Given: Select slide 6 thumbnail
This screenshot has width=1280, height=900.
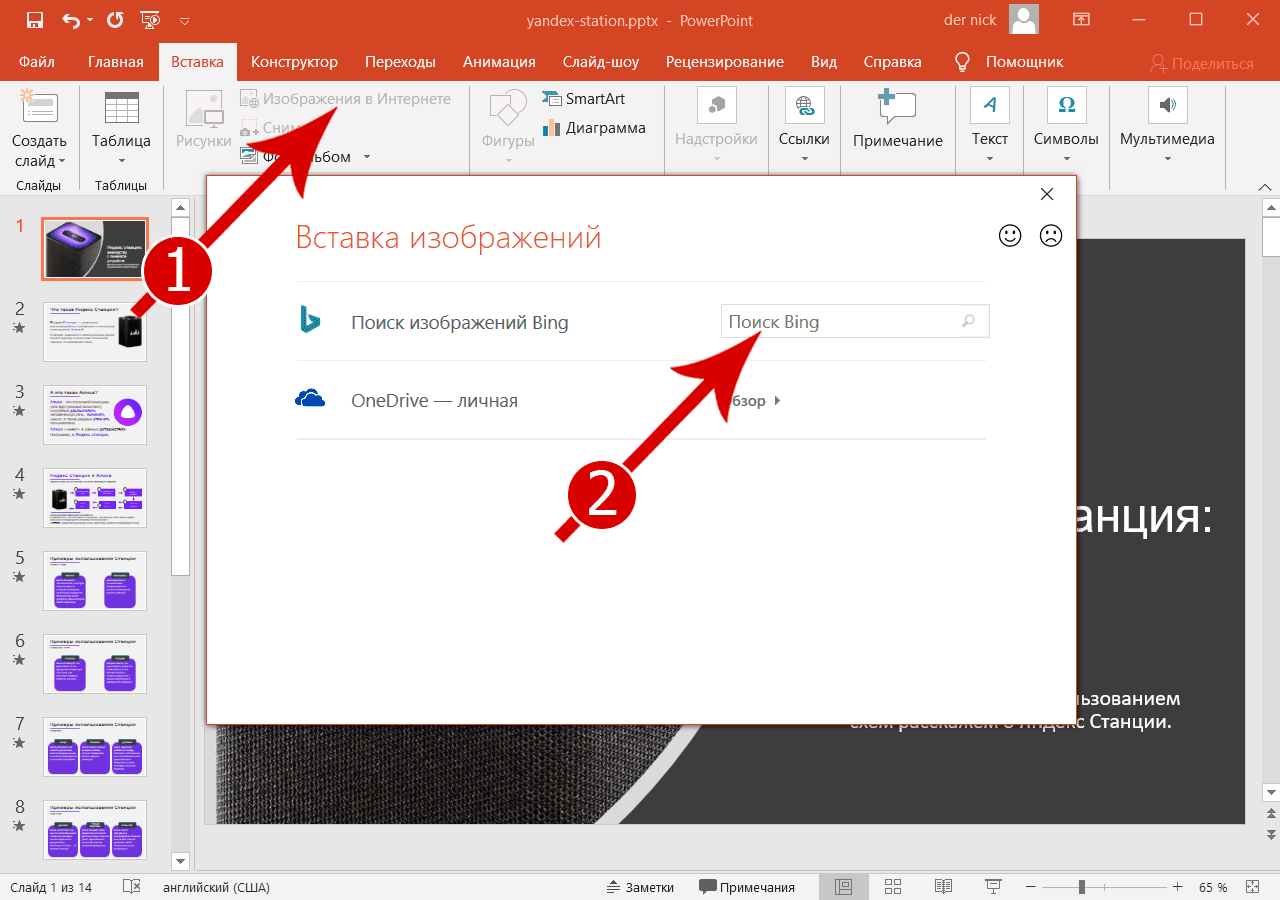Looking at the screenshot, I should pyautogui.click(x=95, y=664).
